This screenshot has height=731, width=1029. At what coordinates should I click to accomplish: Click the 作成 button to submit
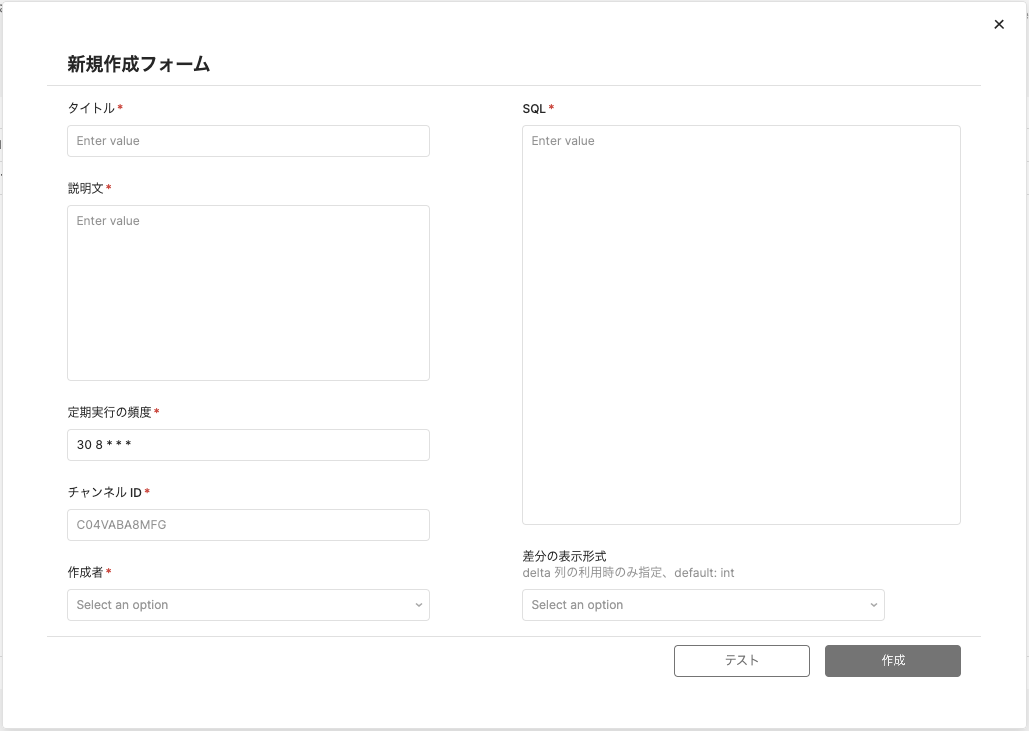point(892,661)
